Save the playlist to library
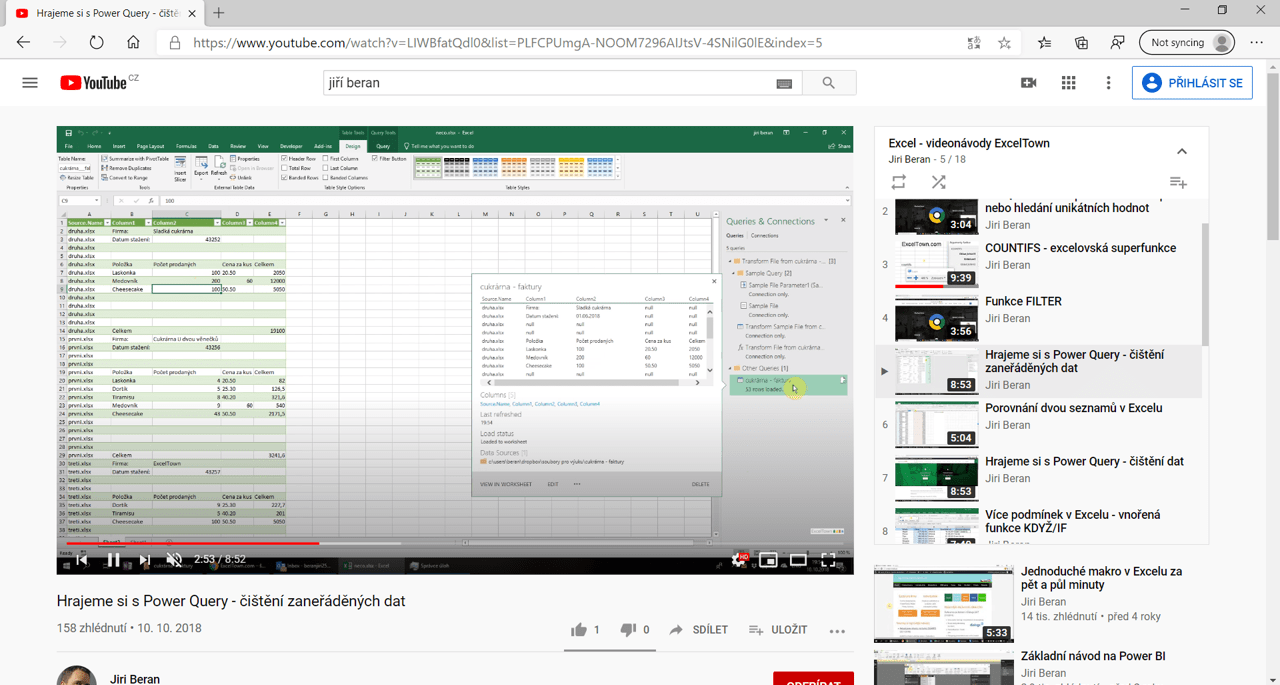 pos(1178,182)
